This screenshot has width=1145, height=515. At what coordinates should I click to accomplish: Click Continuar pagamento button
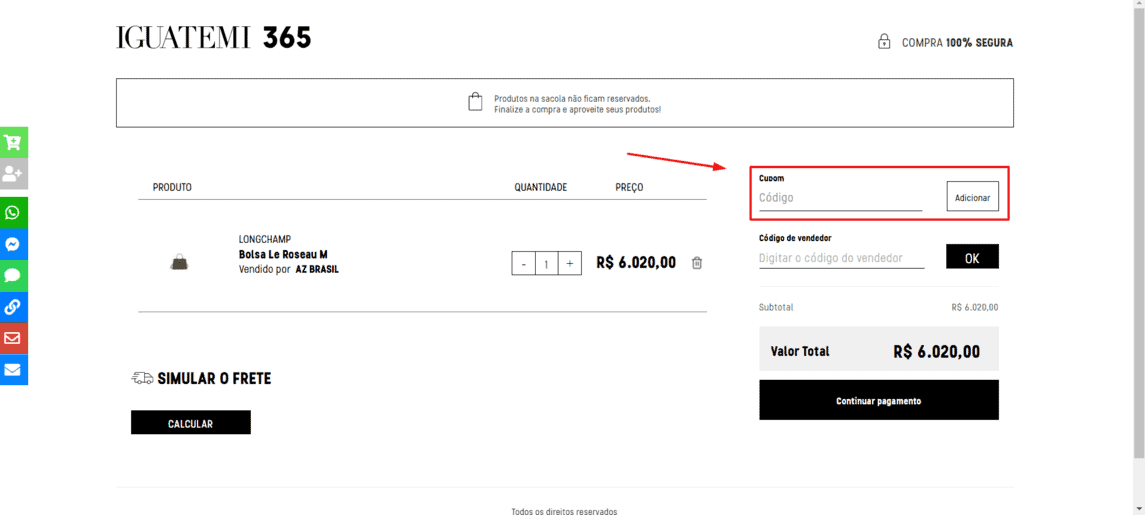point(878,400)
